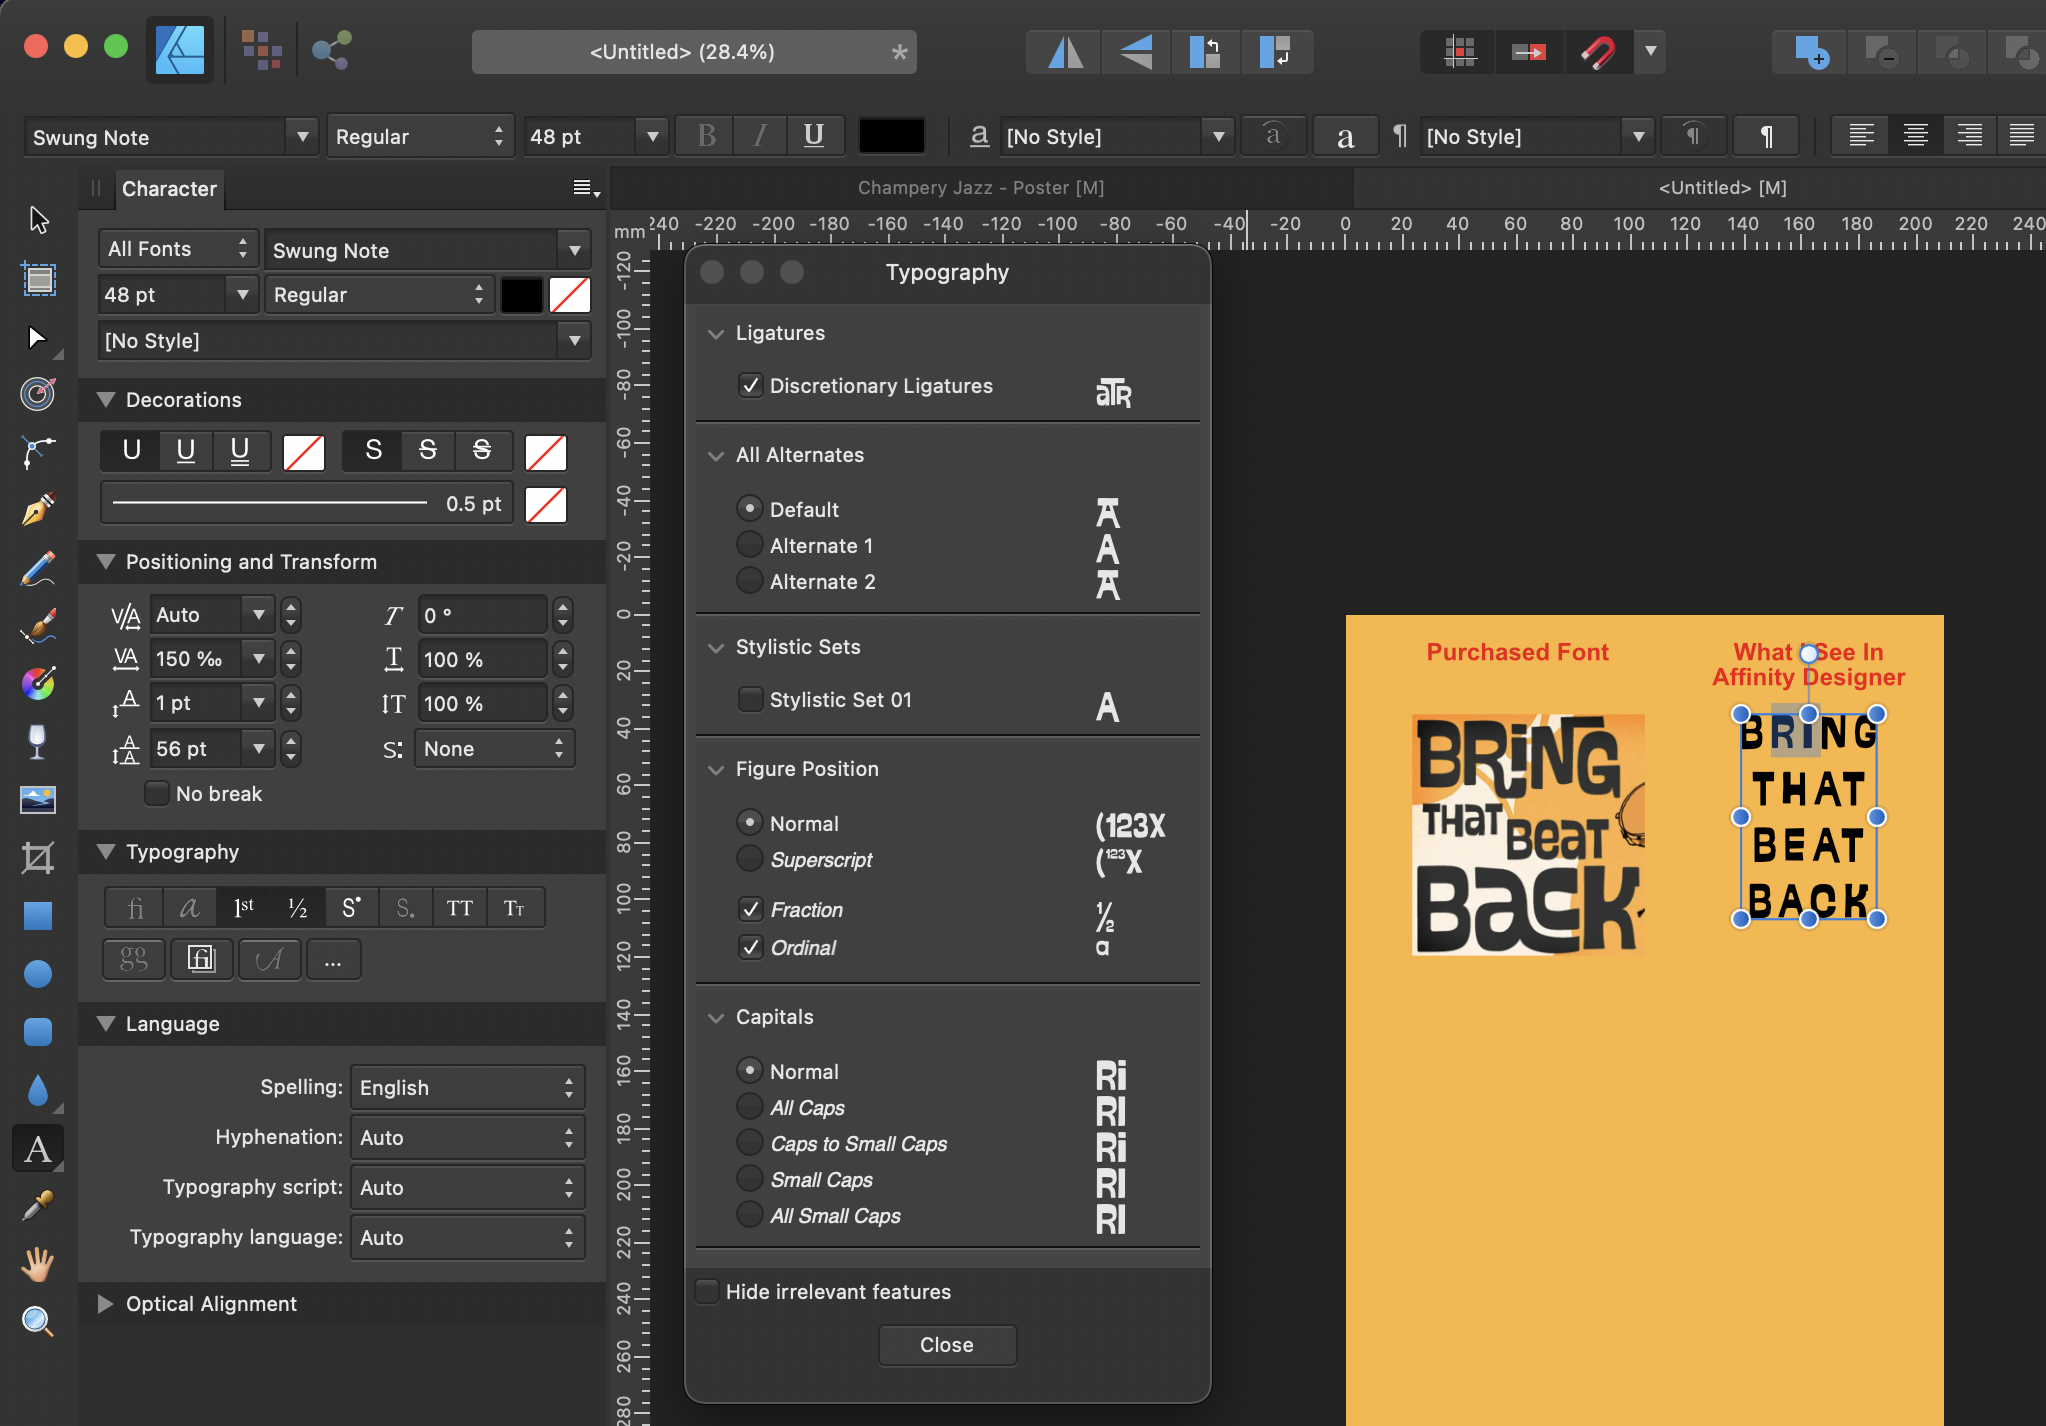Select the Zoom tool
Image resolution: width=2046 pixels, height=1426 pixels.
37,1321
